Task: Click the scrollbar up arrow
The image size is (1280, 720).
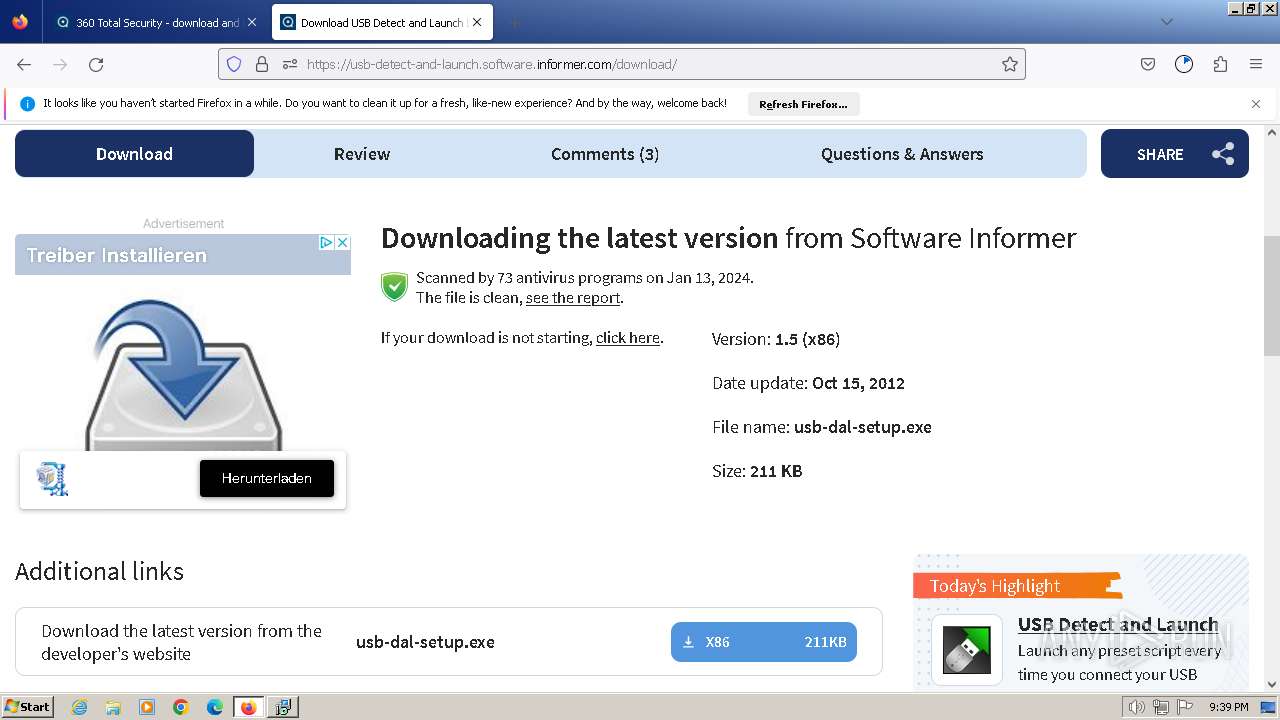Action: coord(1272,132)
